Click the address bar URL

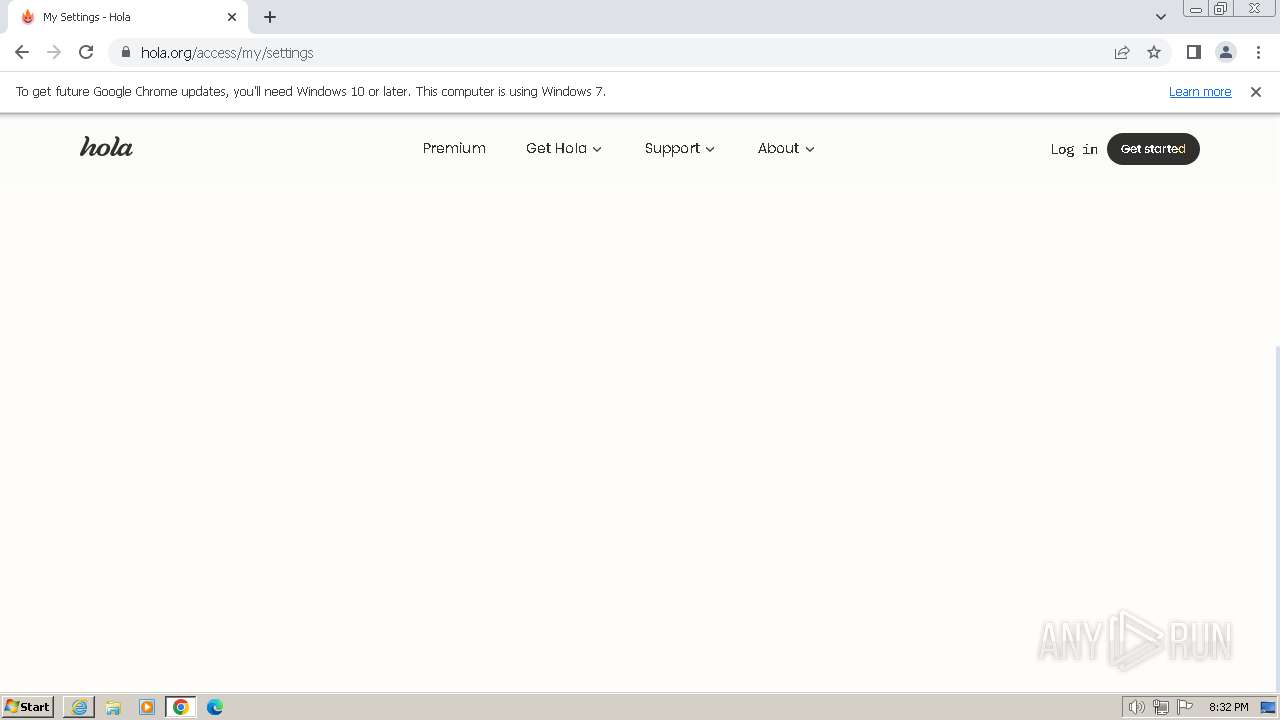pos(227,52)
